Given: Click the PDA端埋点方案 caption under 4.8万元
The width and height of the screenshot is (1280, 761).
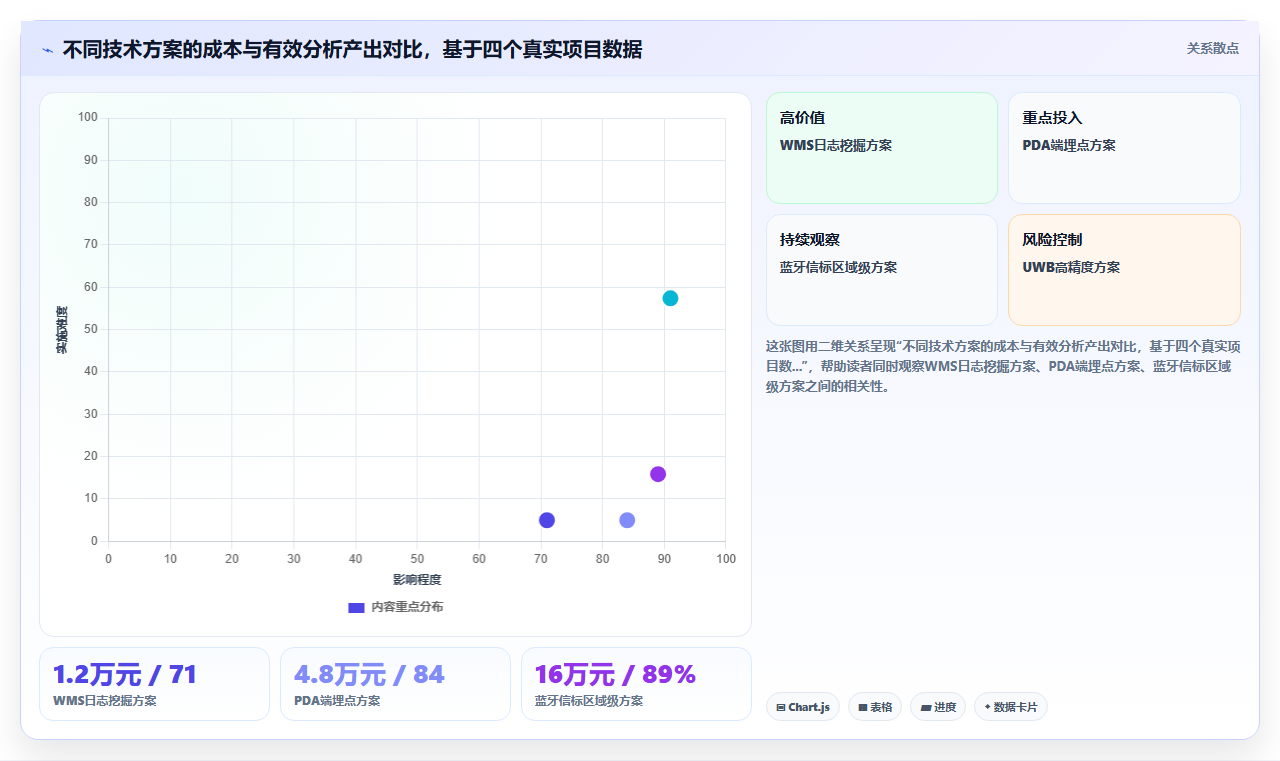Looking at the screenshot, I should click(x=337, y=700).
